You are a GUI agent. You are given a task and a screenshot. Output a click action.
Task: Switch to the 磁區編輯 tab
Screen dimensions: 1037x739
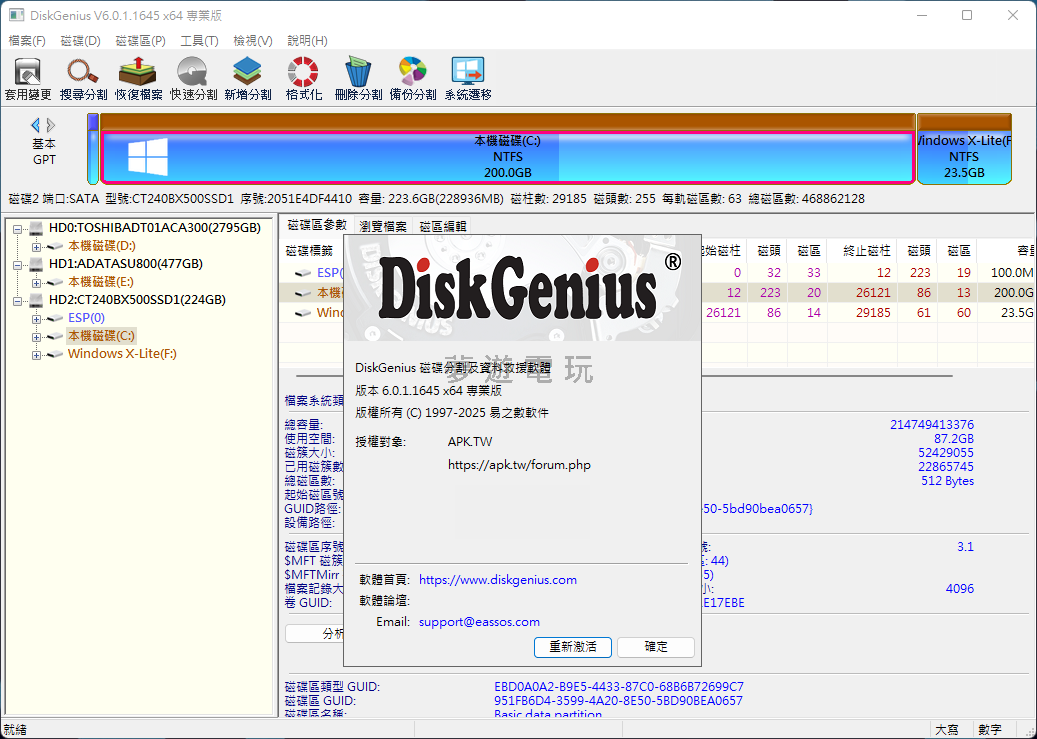coord(442,226)
